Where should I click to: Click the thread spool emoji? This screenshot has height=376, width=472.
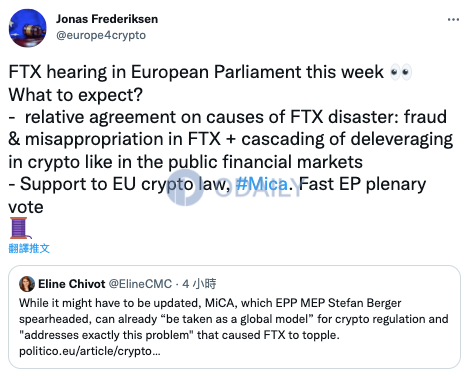tap(19, 228)
